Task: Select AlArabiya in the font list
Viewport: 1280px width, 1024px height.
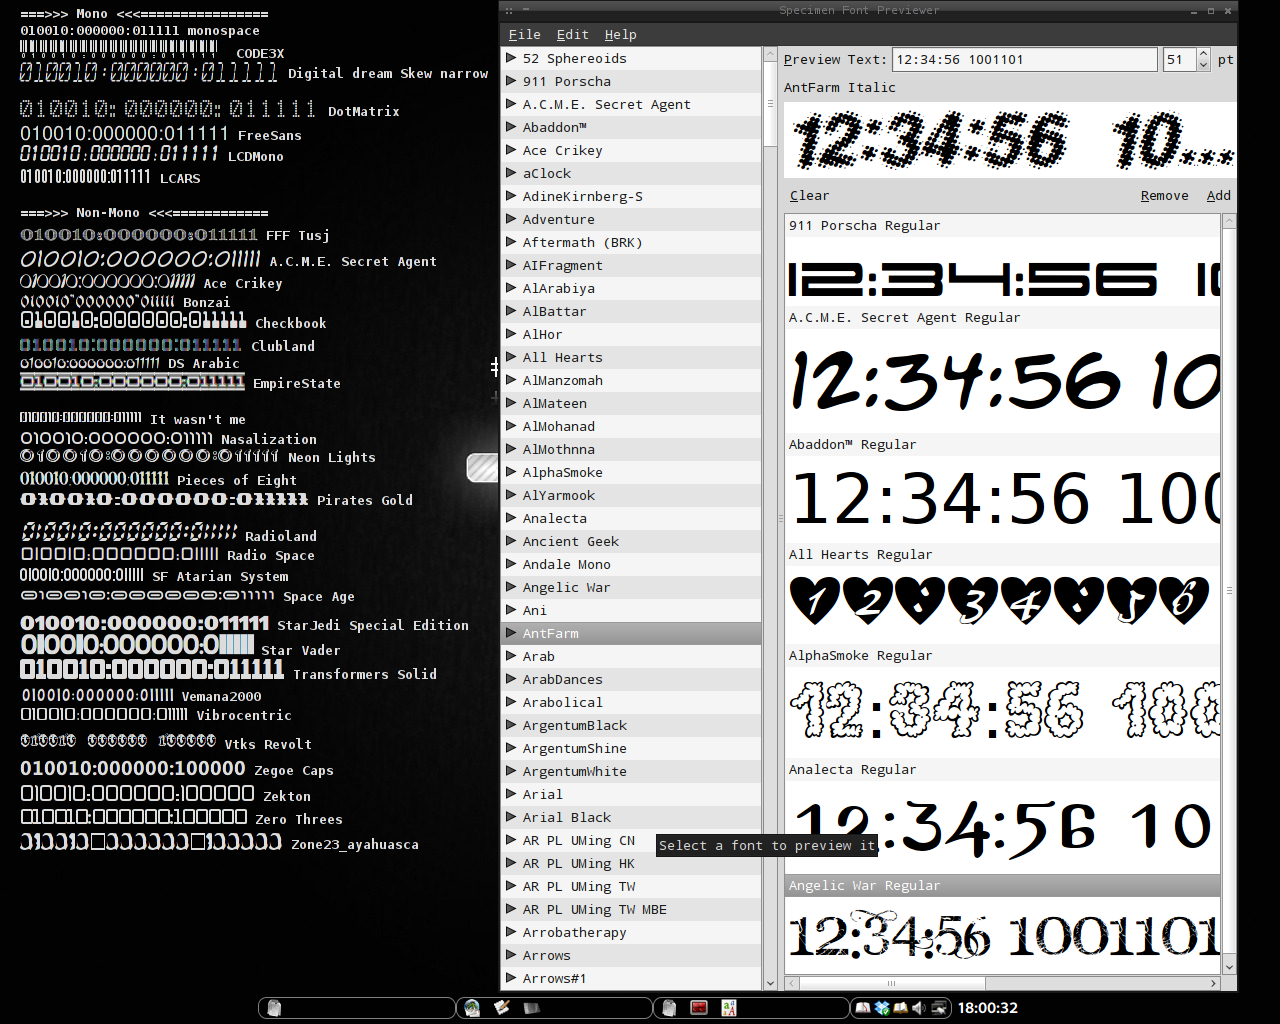Action: click(x=631, y=288)
